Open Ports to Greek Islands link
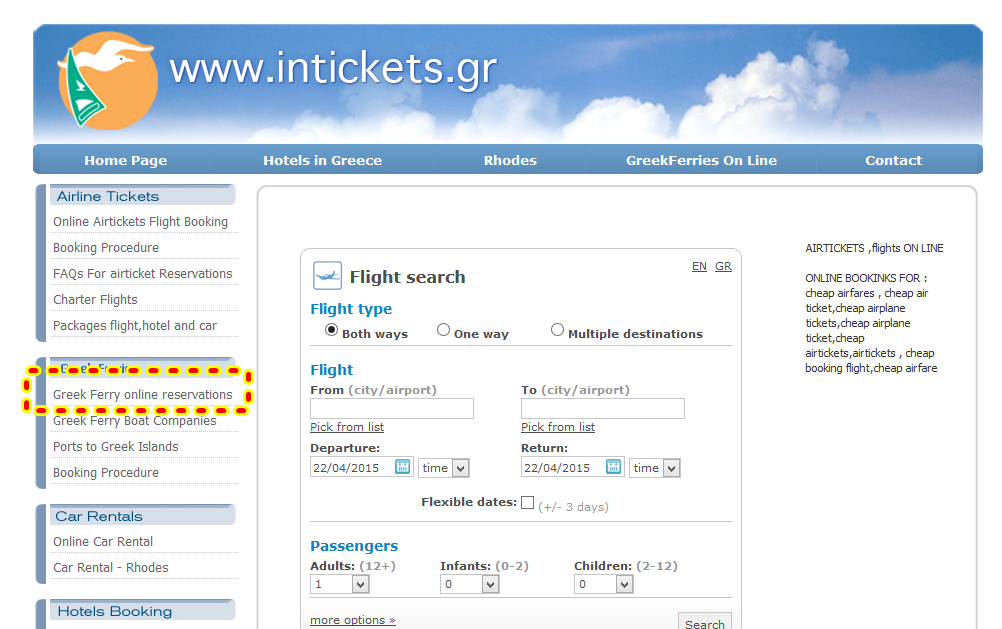The height and width of the screenshot is (629, 1002). 116,447
